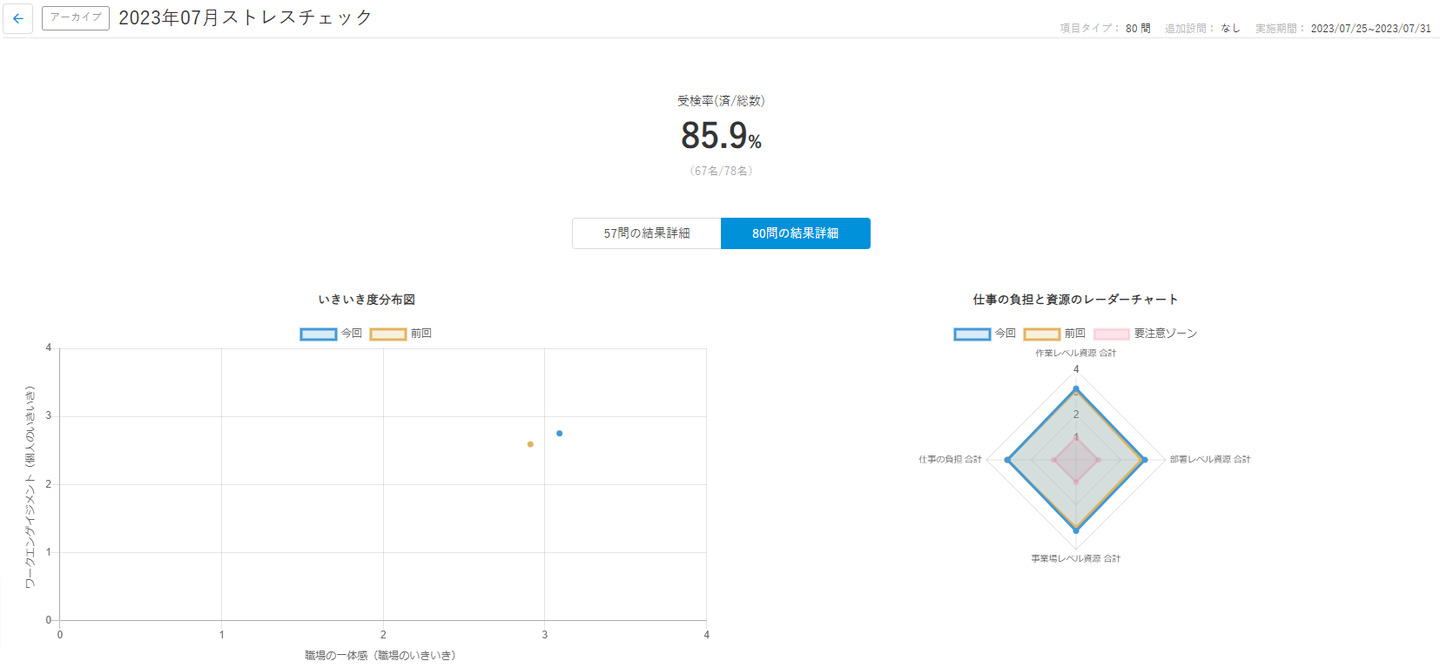Toggle 前回 legend in radar chart
Viewport: 1440px width, 668px height.
click(1055, 334)
